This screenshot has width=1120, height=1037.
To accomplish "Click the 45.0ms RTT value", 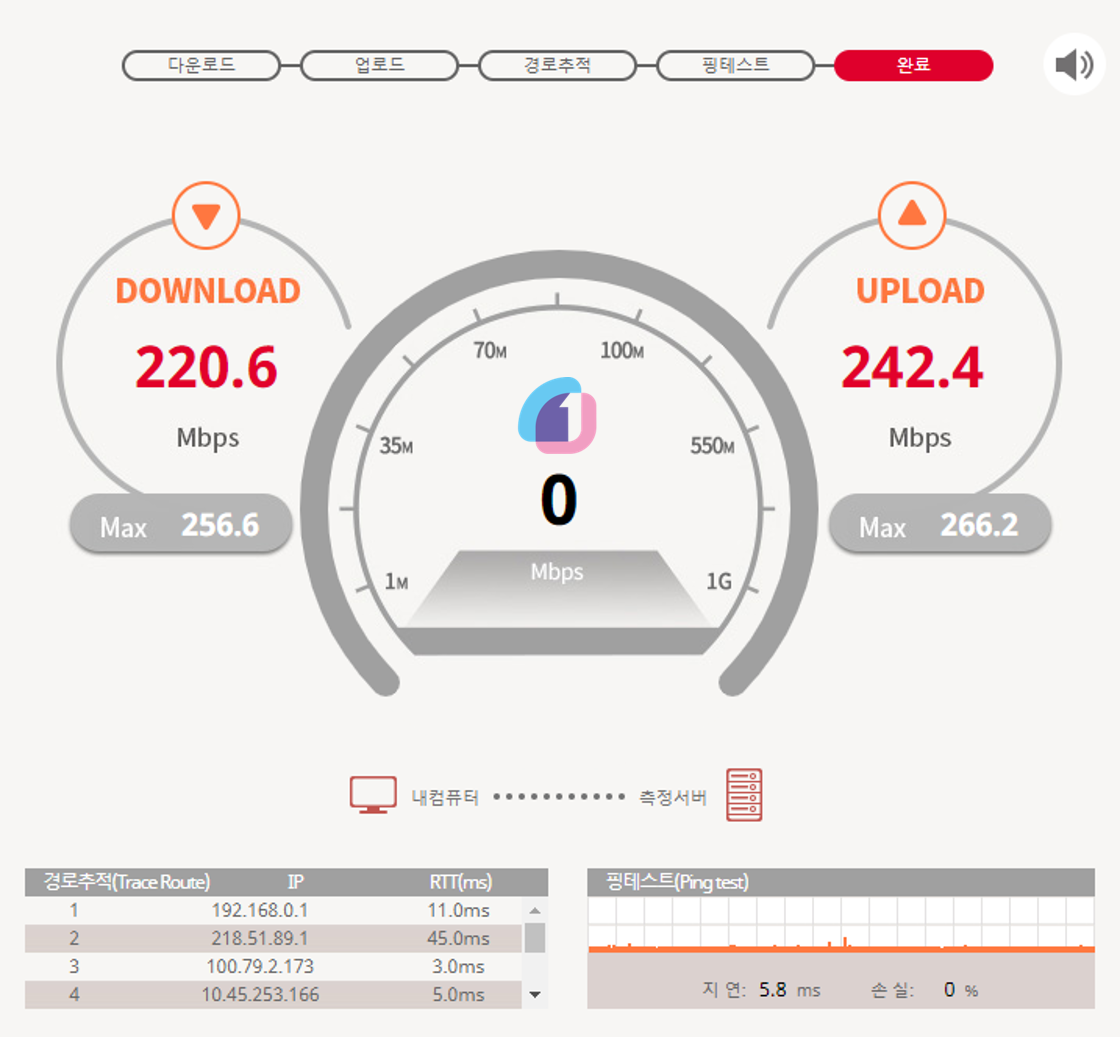I will [459, 938].
